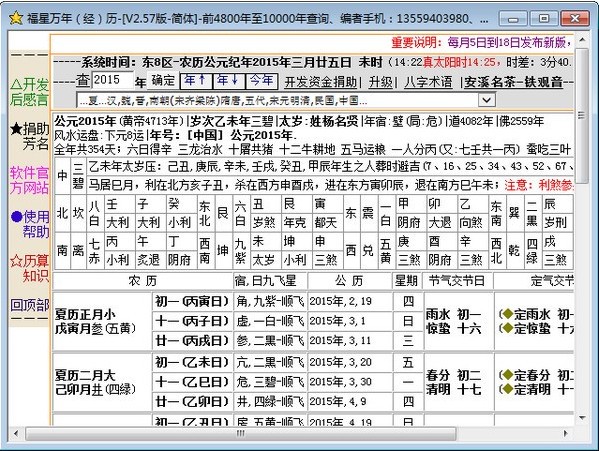The height and width of the screenshot is (451, 599).
Task: Click 角,九紫-顺飞 star cell
Action: [270, 301]
